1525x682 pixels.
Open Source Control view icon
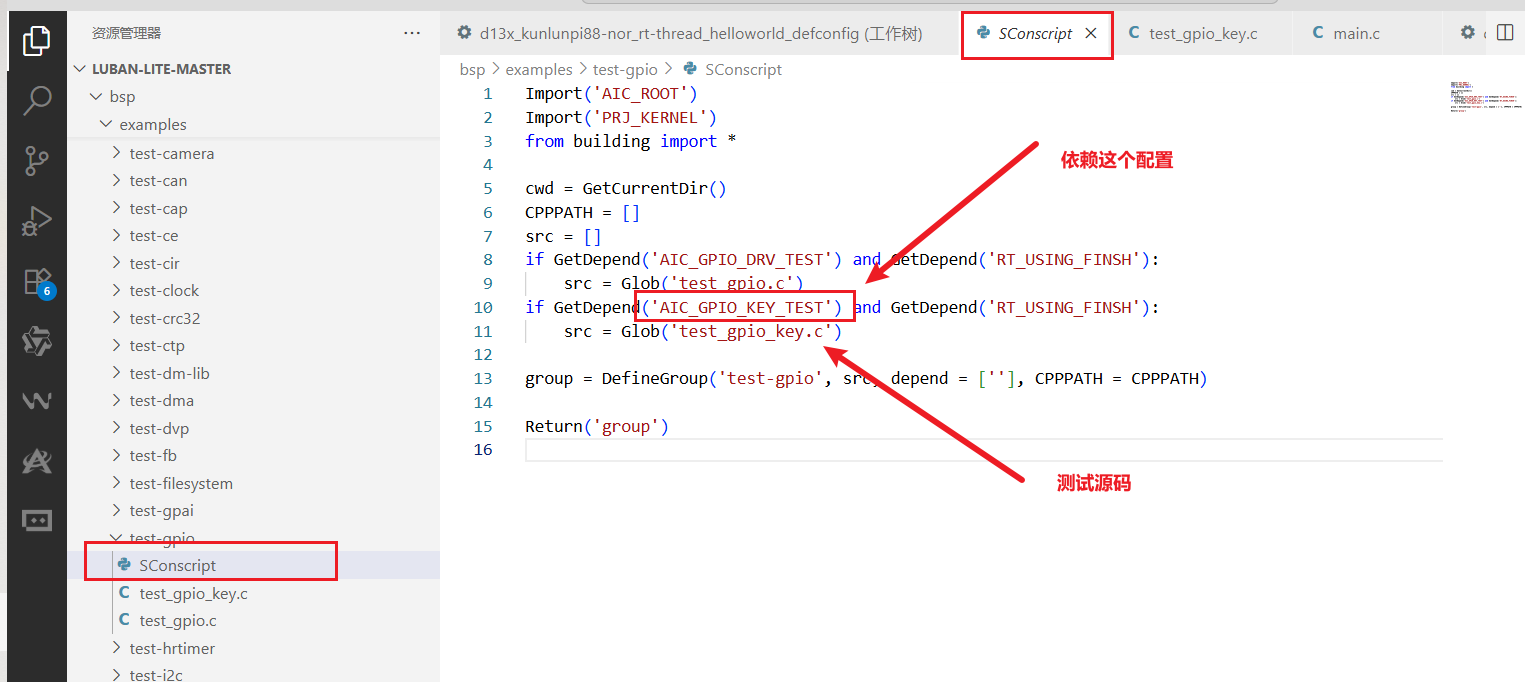37,160
